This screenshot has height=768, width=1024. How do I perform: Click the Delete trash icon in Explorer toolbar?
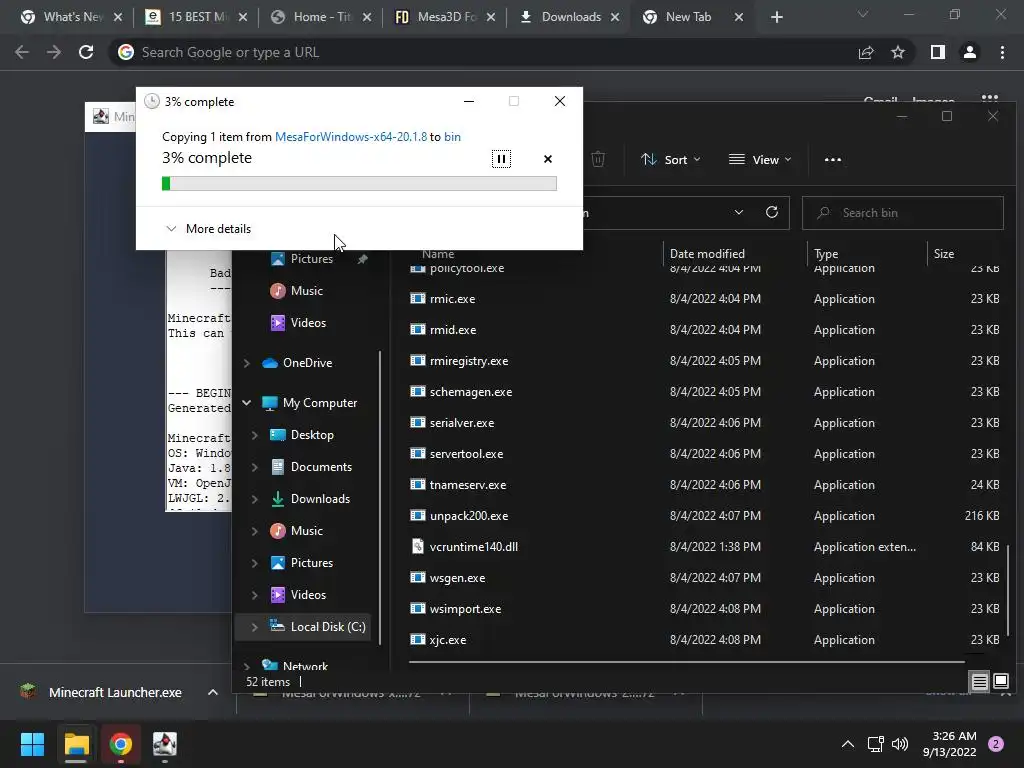click(598, 159)
